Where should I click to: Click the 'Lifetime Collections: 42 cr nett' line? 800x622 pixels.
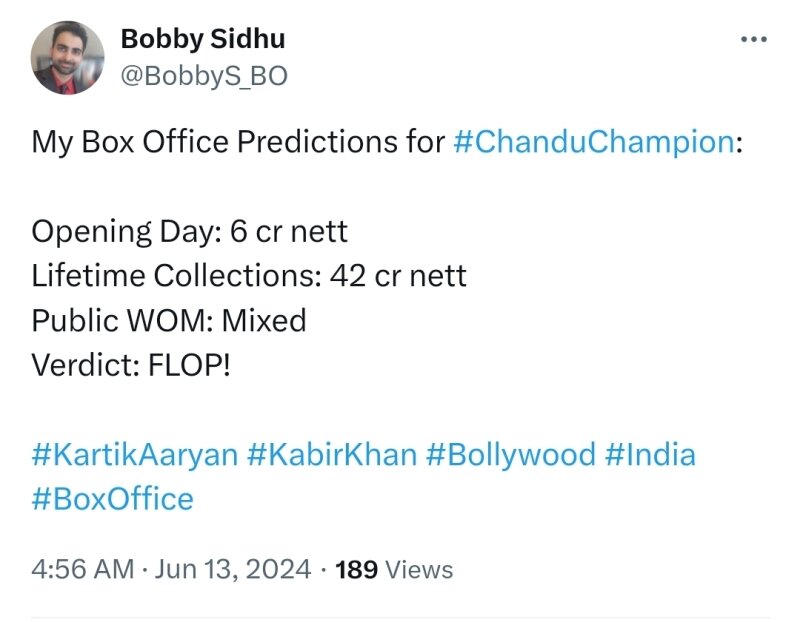point(249,275)
